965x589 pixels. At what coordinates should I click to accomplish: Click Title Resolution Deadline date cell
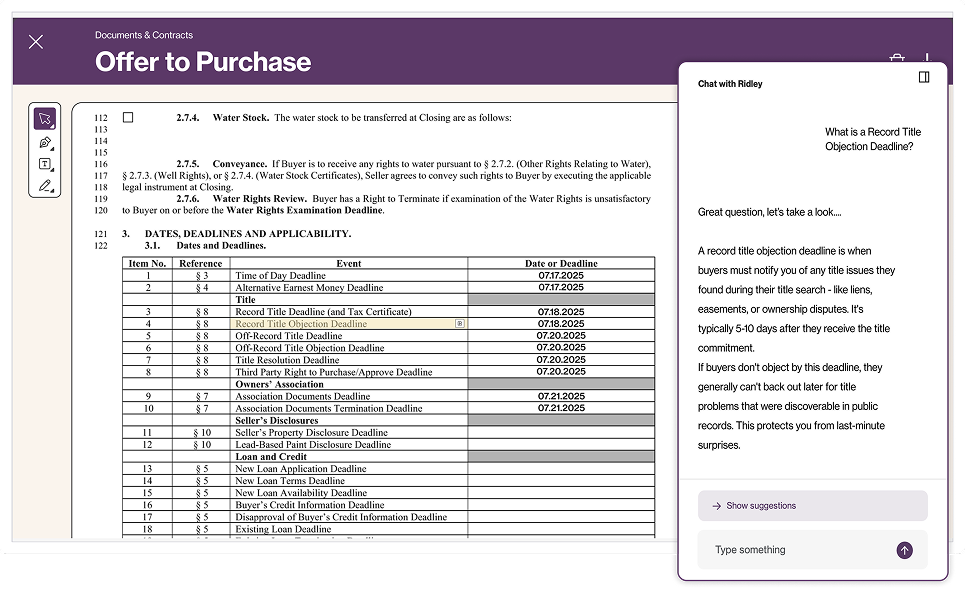[x=561, y=360]
